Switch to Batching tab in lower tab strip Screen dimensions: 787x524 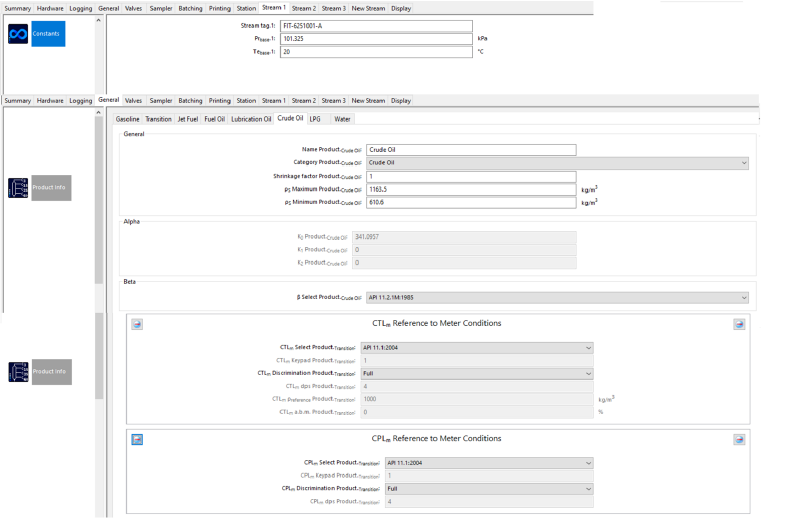pyautogui.click(x=190, y=101)
